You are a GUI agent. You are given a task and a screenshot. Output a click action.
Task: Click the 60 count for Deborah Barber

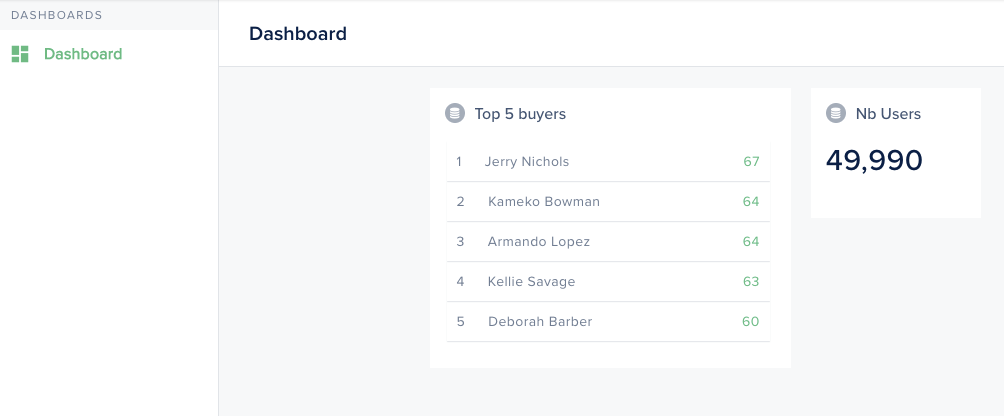pyautogui.click(x=750, y=321)
